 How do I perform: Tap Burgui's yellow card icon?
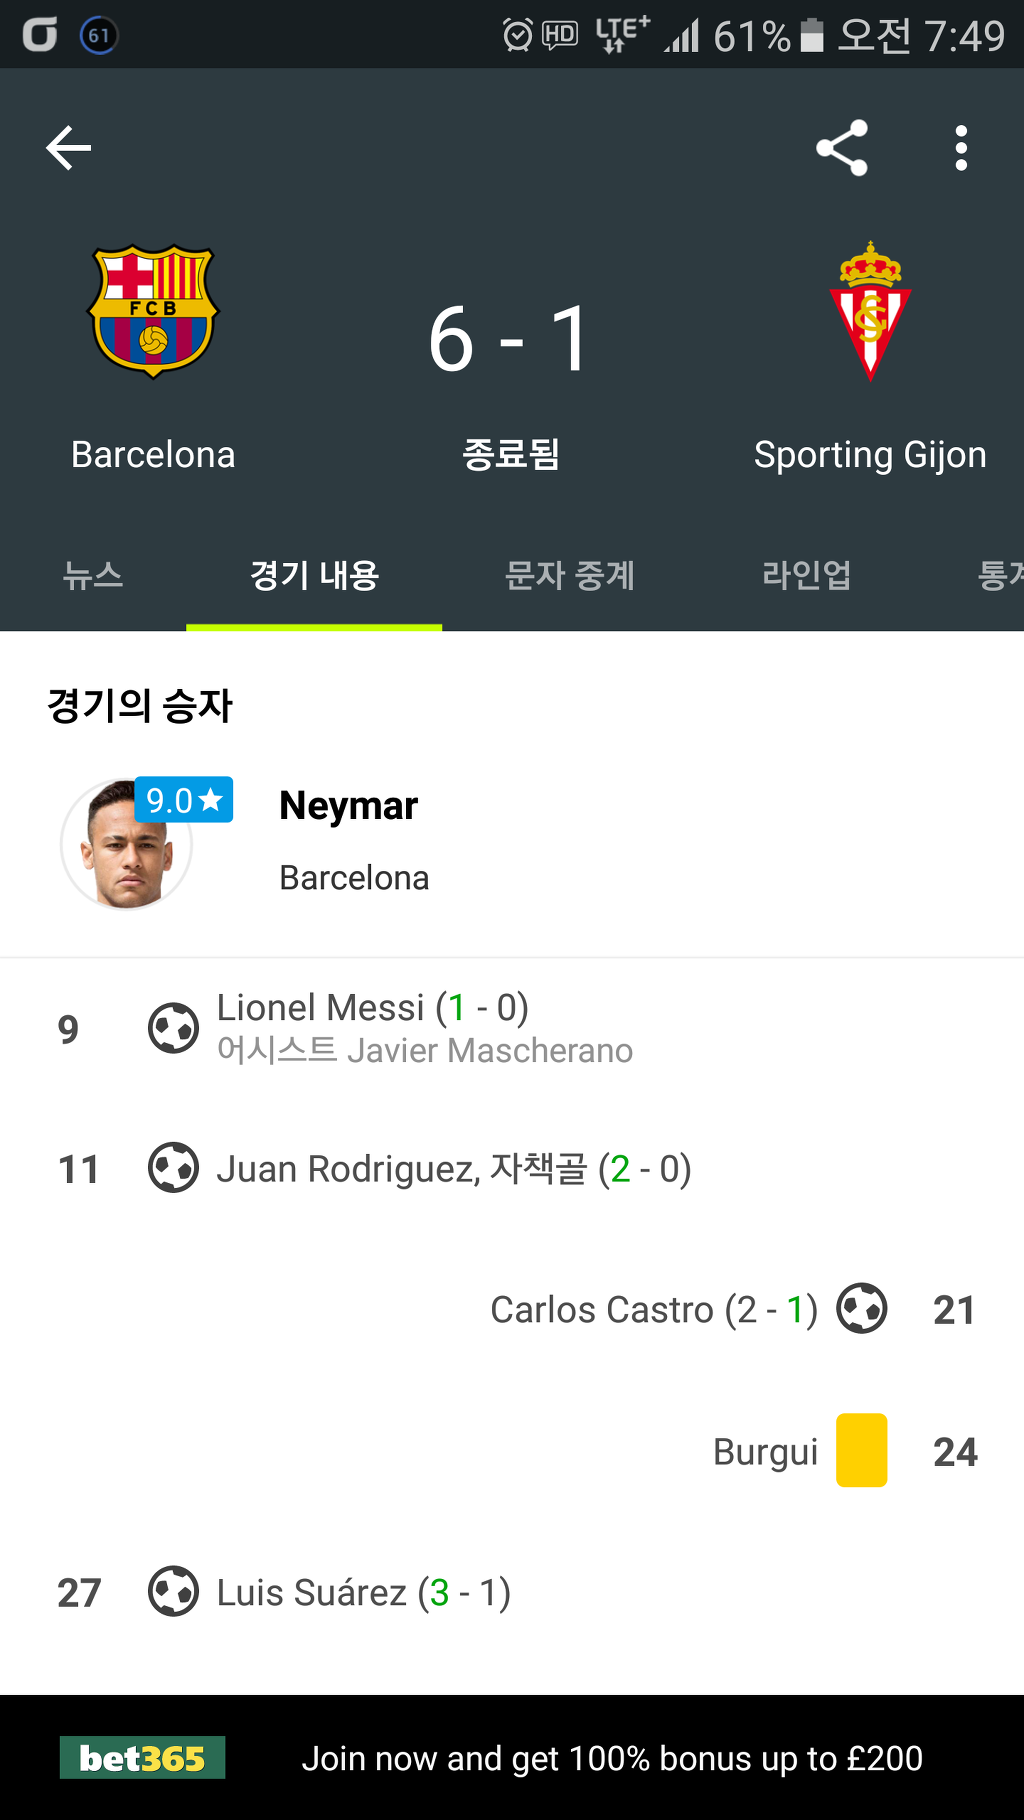tap(862, 1450)
